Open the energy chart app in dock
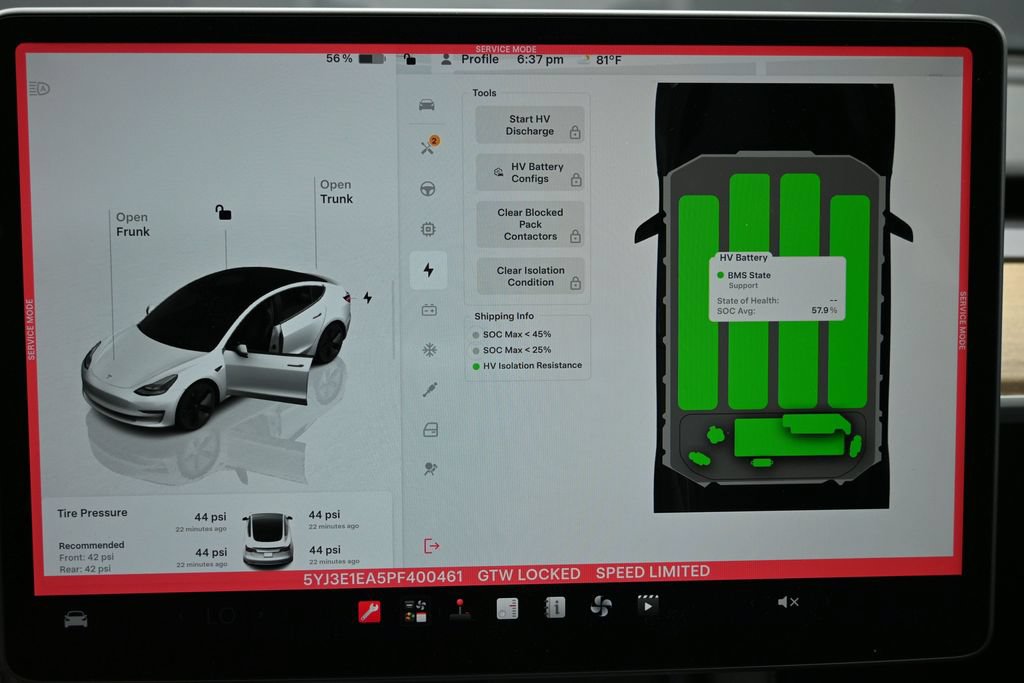Viewport: 1024px width, 683px height. coord(507,608)
